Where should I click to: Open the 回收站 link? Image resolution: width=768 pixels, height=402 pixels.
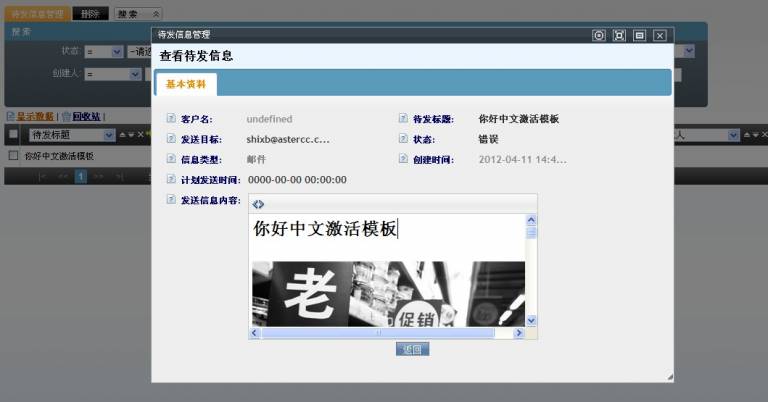[88, 116]
